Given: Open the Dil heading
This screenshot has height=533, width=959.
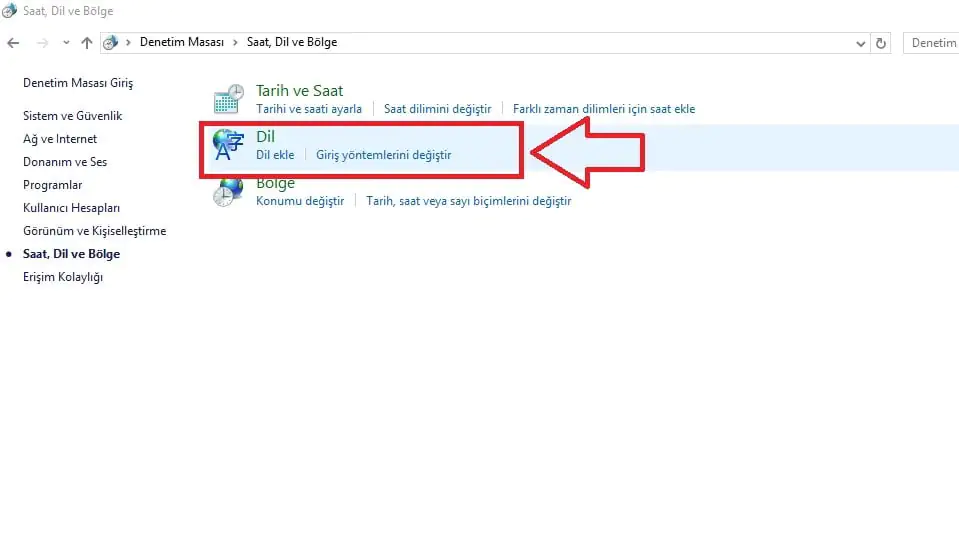Looking at the screenshot, I should coord(265,136).
